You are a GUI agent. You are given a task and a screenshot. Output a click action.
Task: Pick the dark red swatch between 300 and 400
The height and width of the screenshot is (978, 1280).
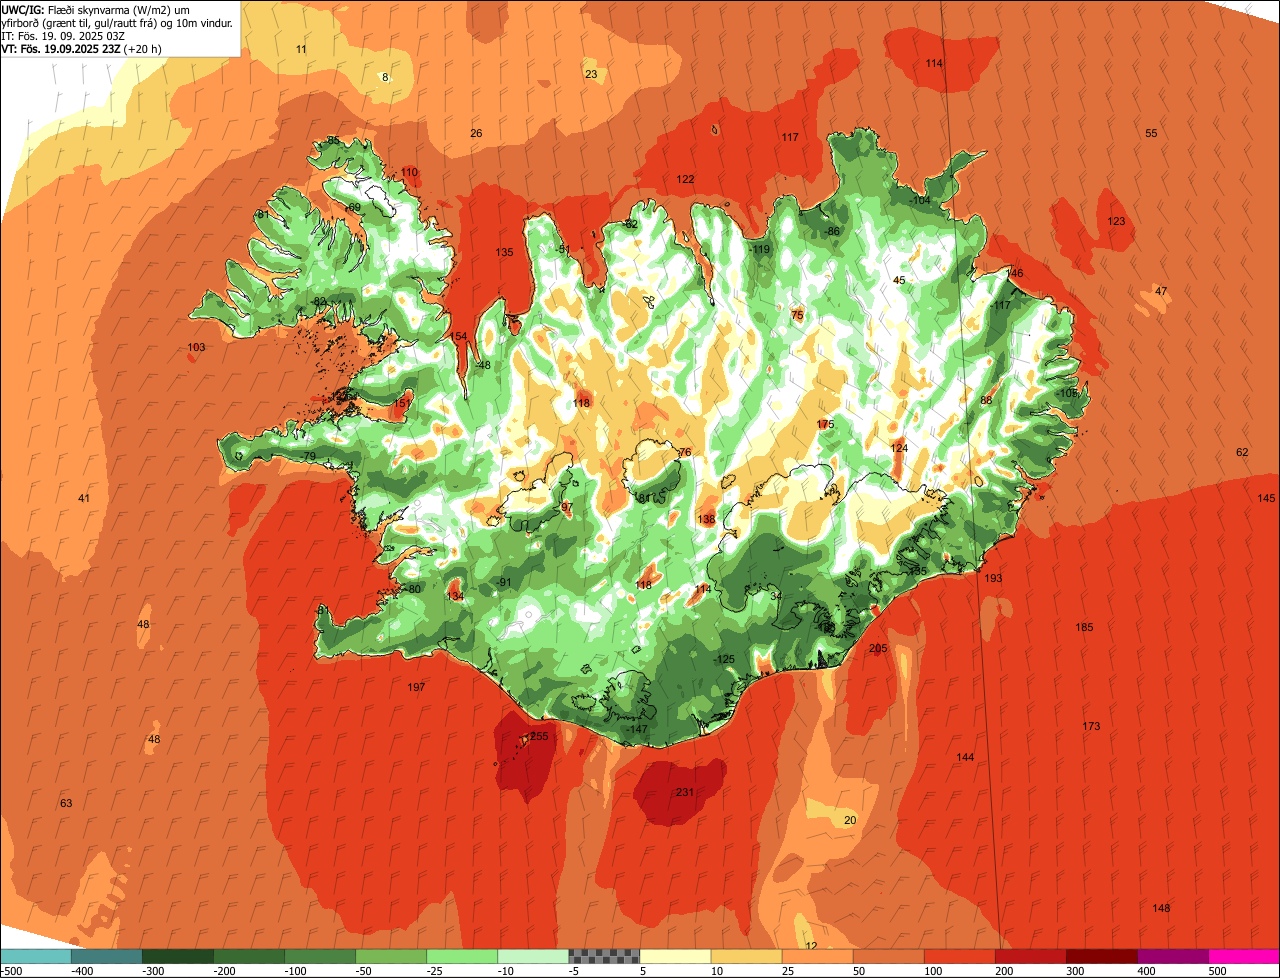point(1101,956)
